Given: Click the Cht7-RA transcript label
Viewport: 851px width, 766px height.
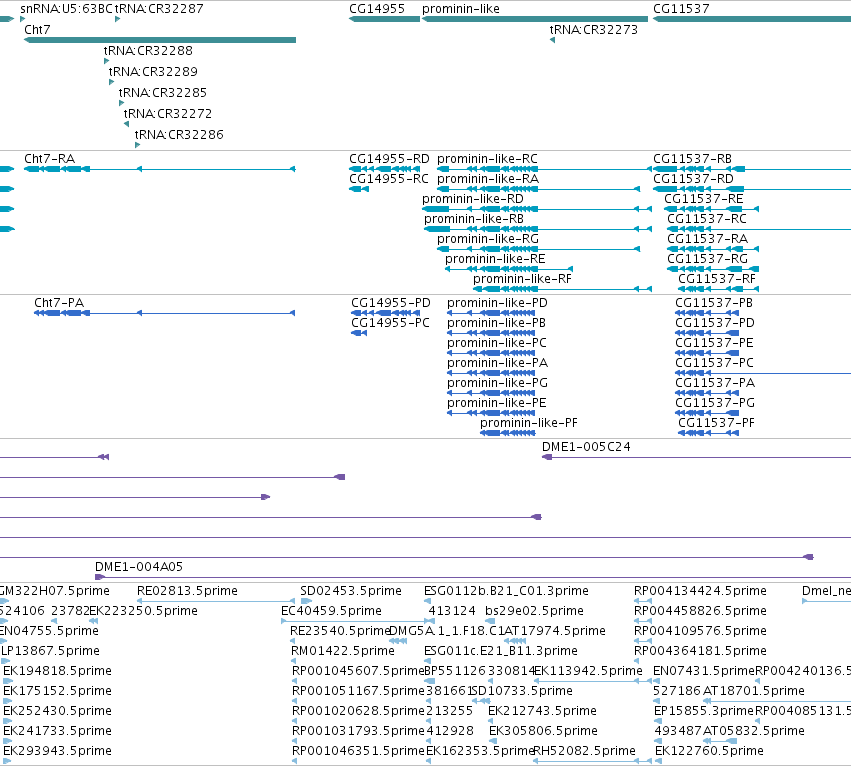Looking at the screenshot, I should coord(50,159).
